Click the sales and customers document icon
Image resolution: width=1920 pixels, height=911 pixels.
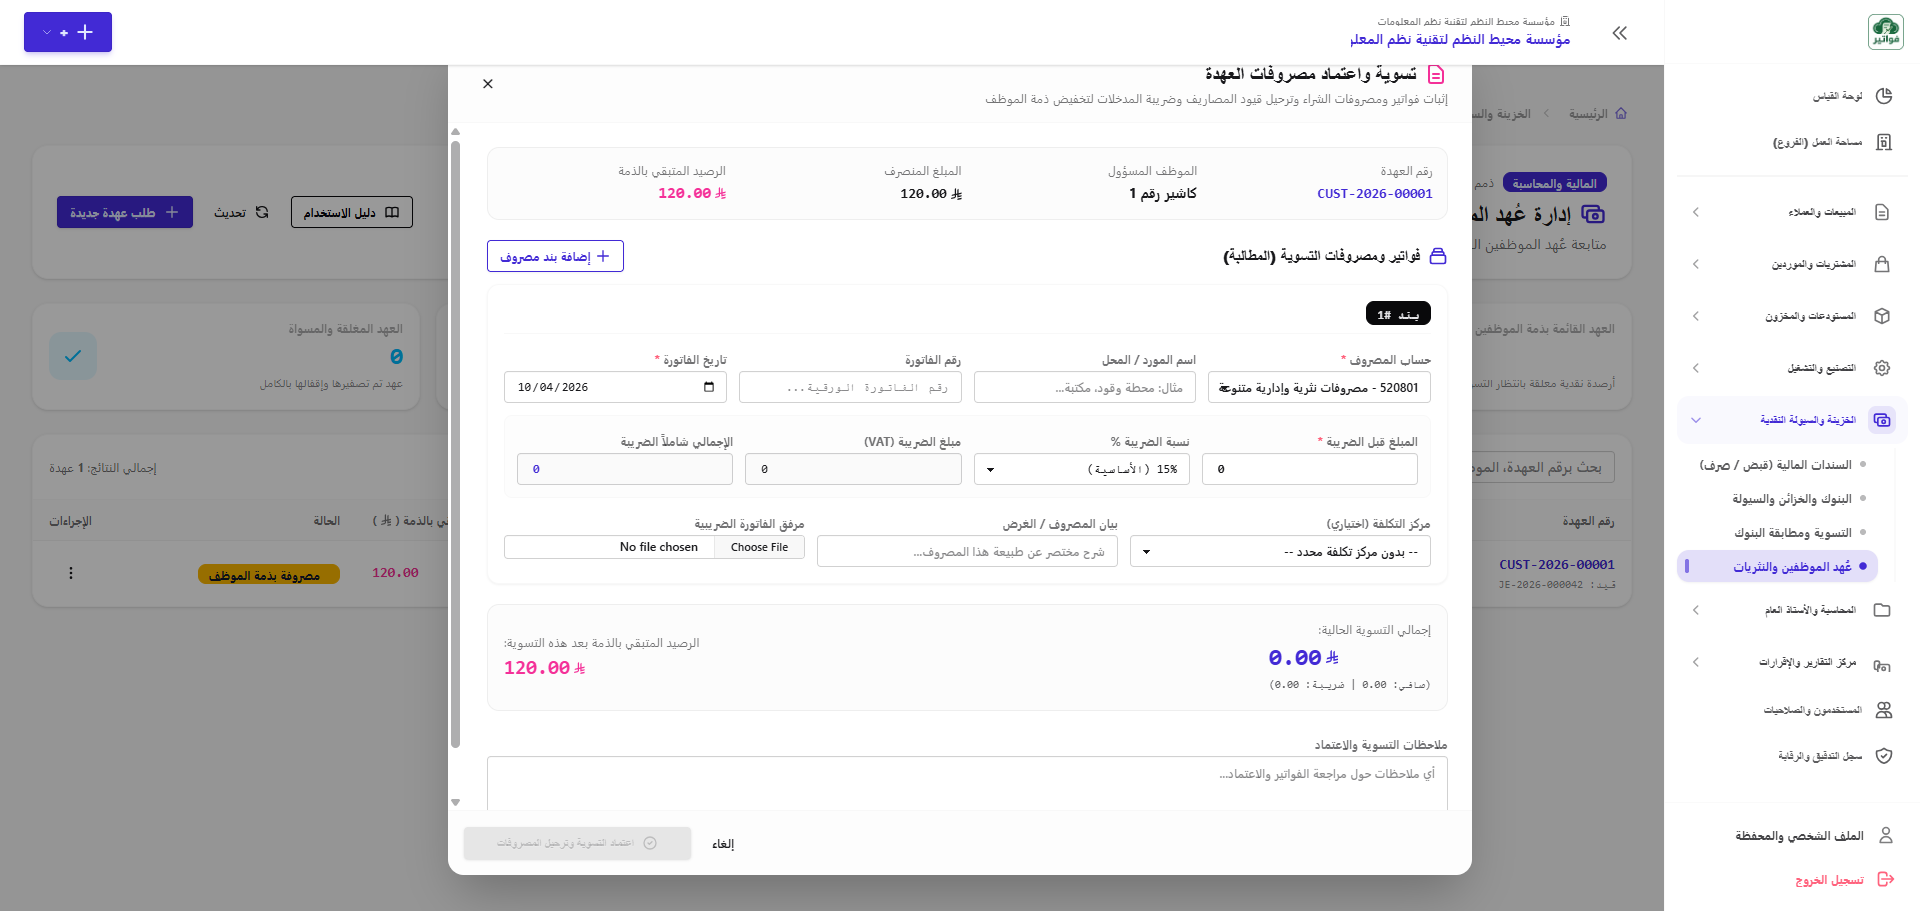1882,212
